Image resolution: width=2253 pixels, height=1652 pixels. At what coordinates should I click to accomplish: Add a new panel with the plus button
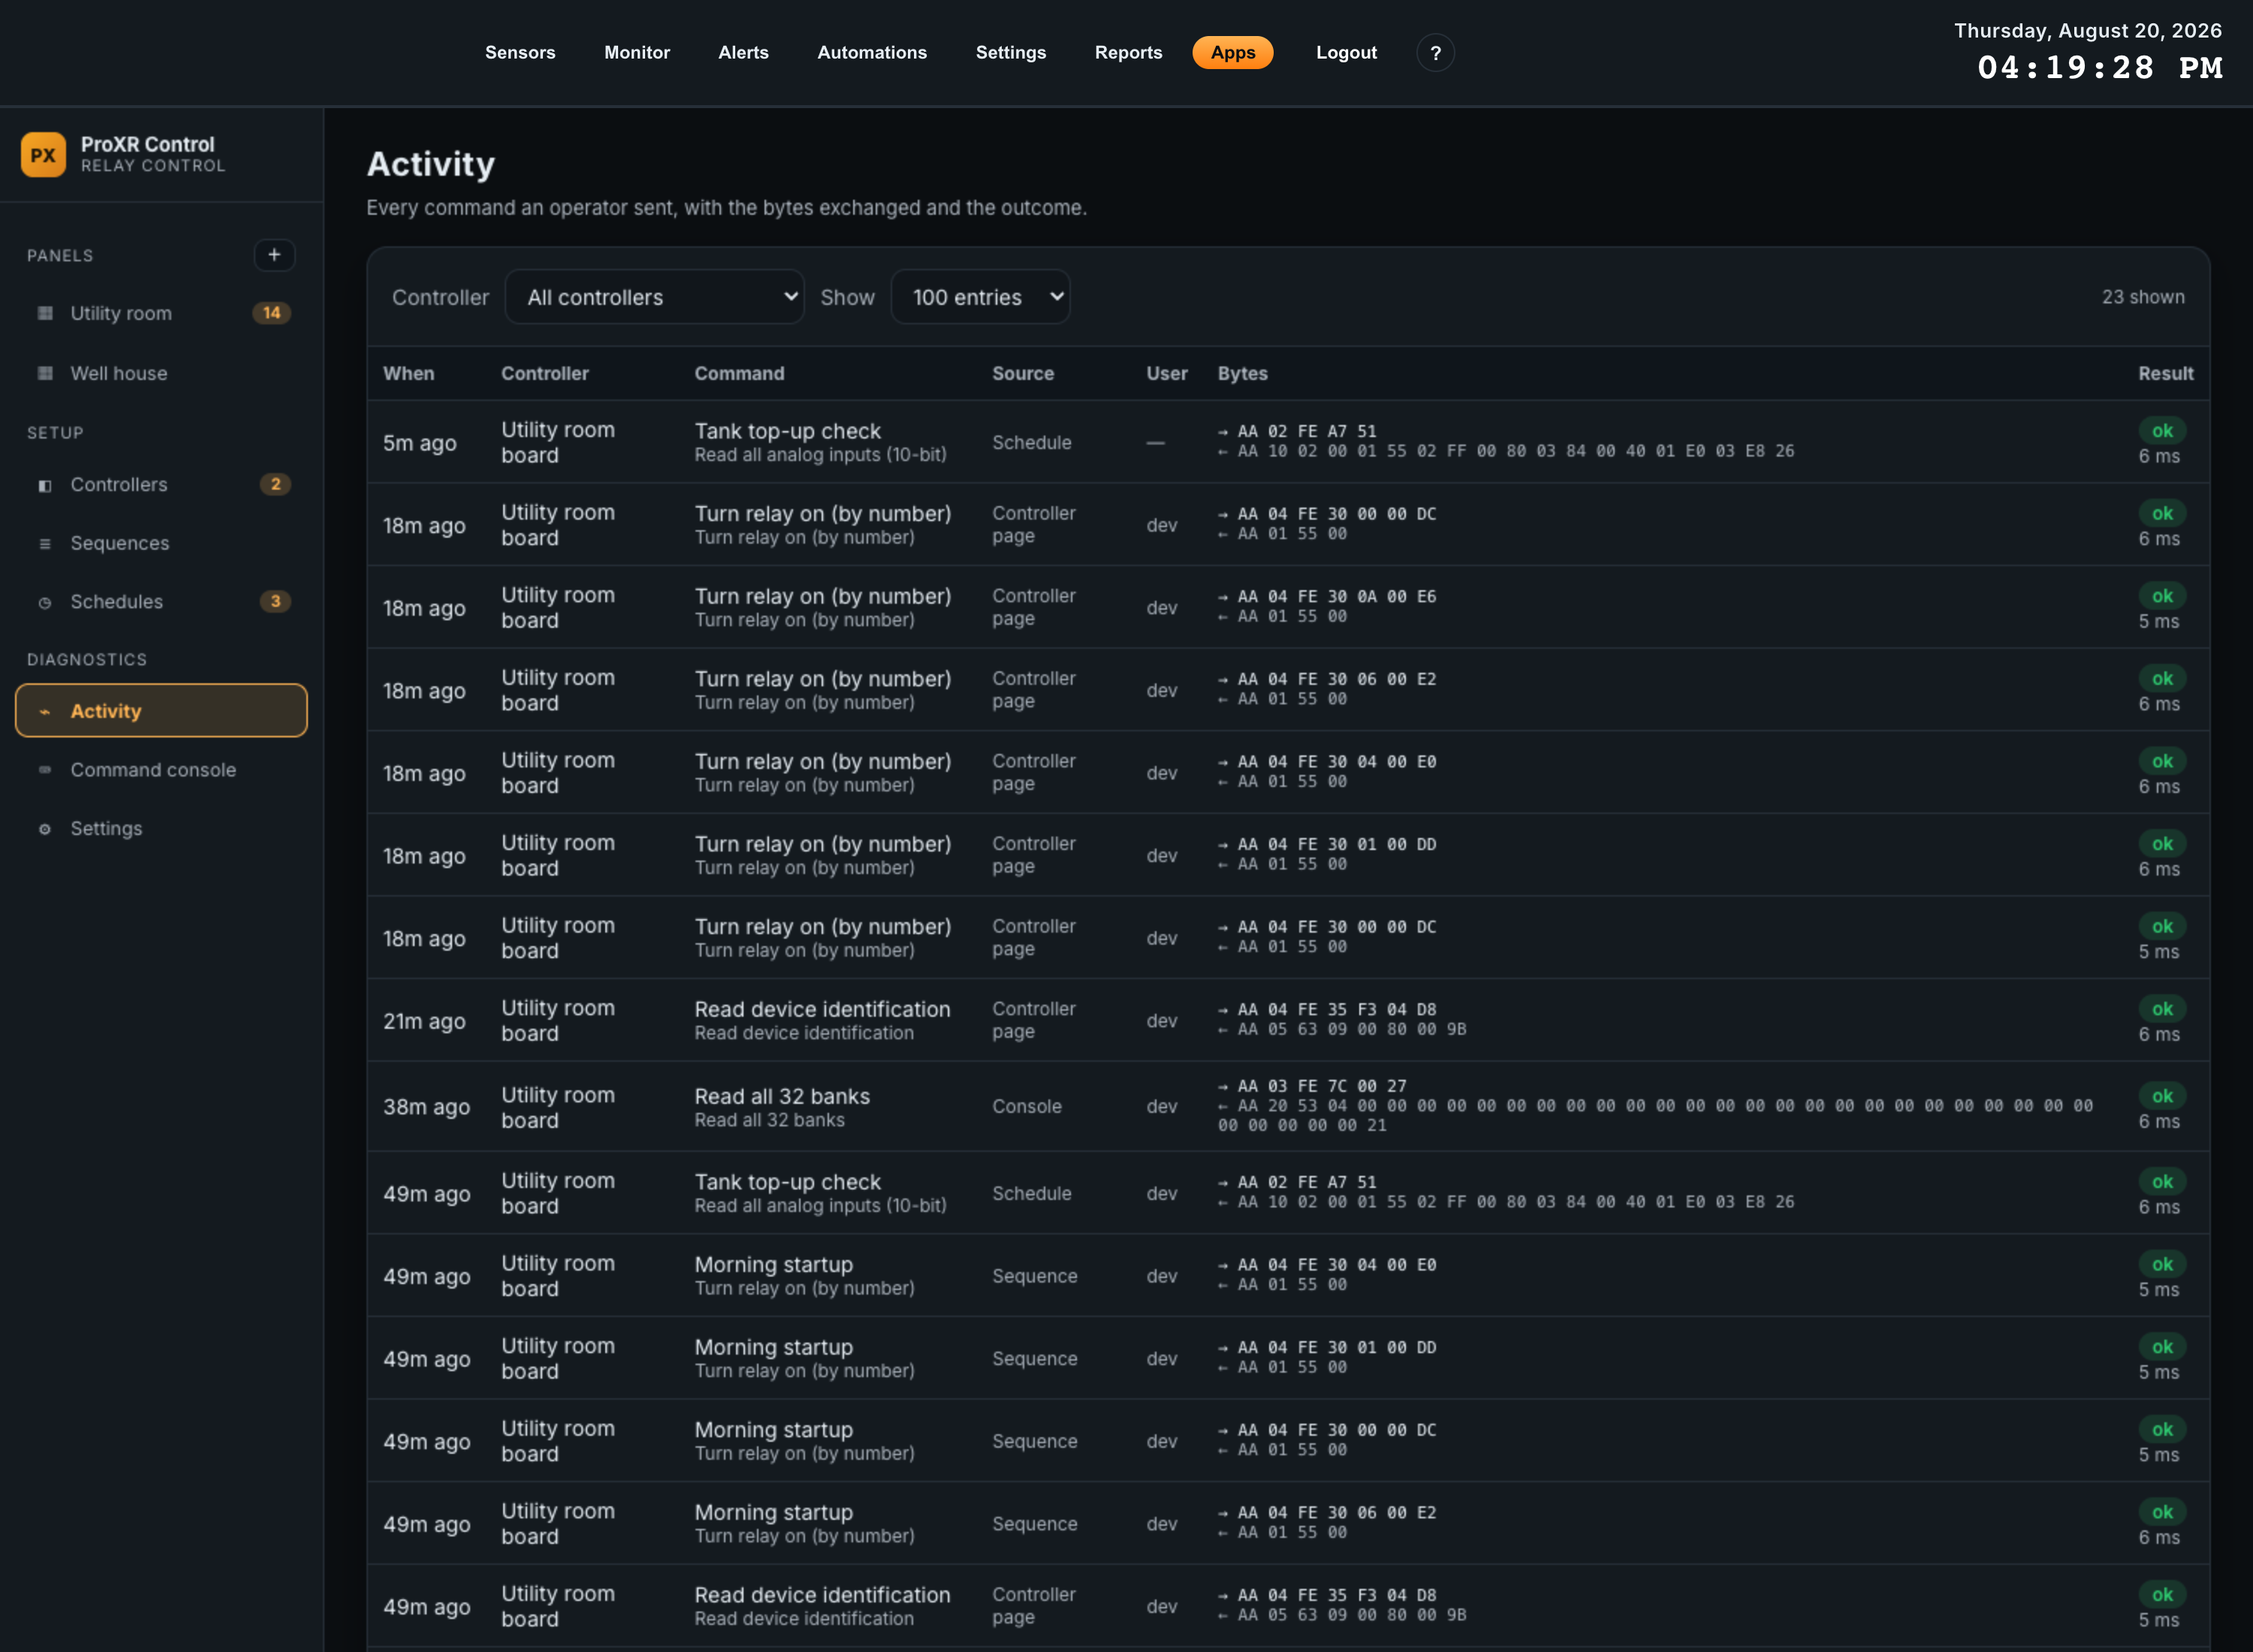click(274, 255)
